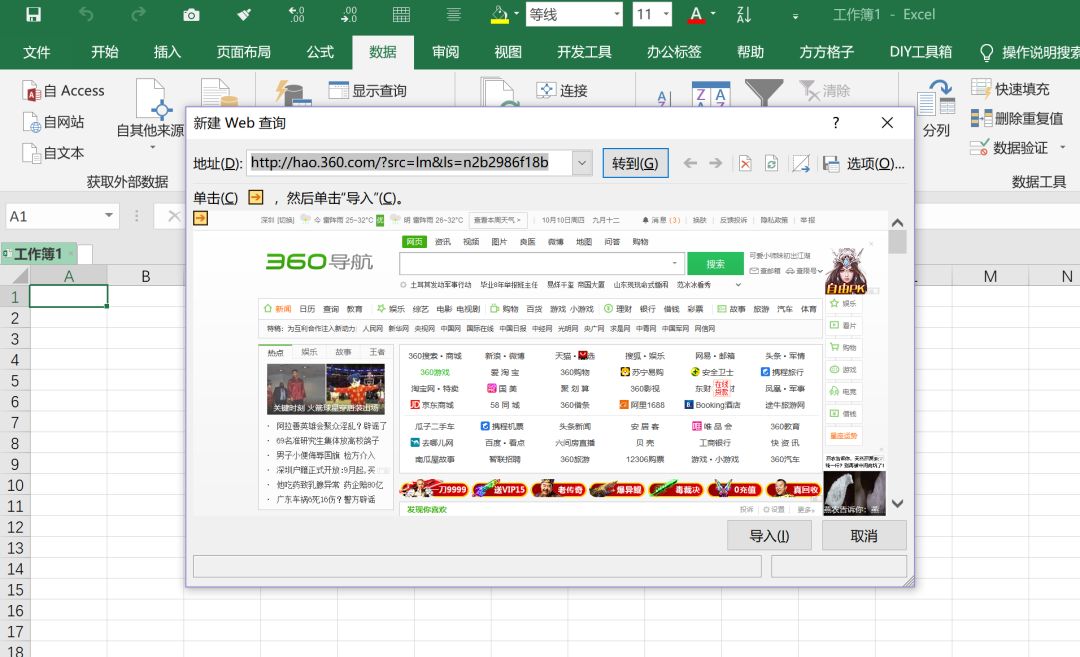The width and height of the screenshot is (1080, 657).
Task: Click the large Sort ZA icon in ribbon
Action: click(710, 93)
